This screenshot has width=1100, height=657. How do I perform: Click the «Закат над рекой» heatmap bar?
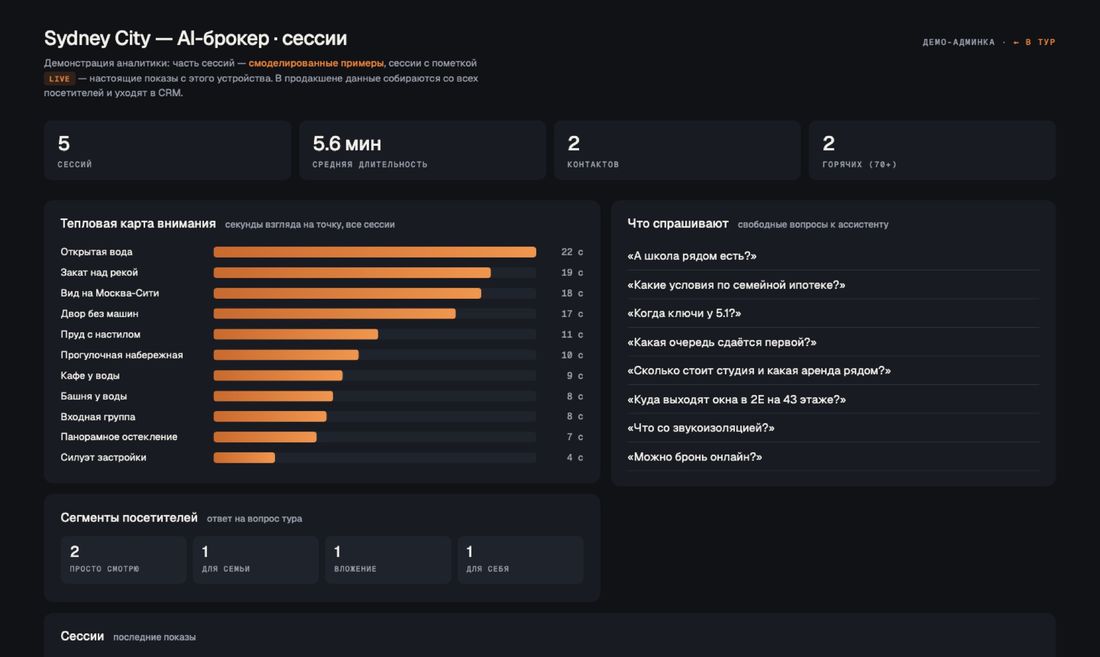point(352,272)
